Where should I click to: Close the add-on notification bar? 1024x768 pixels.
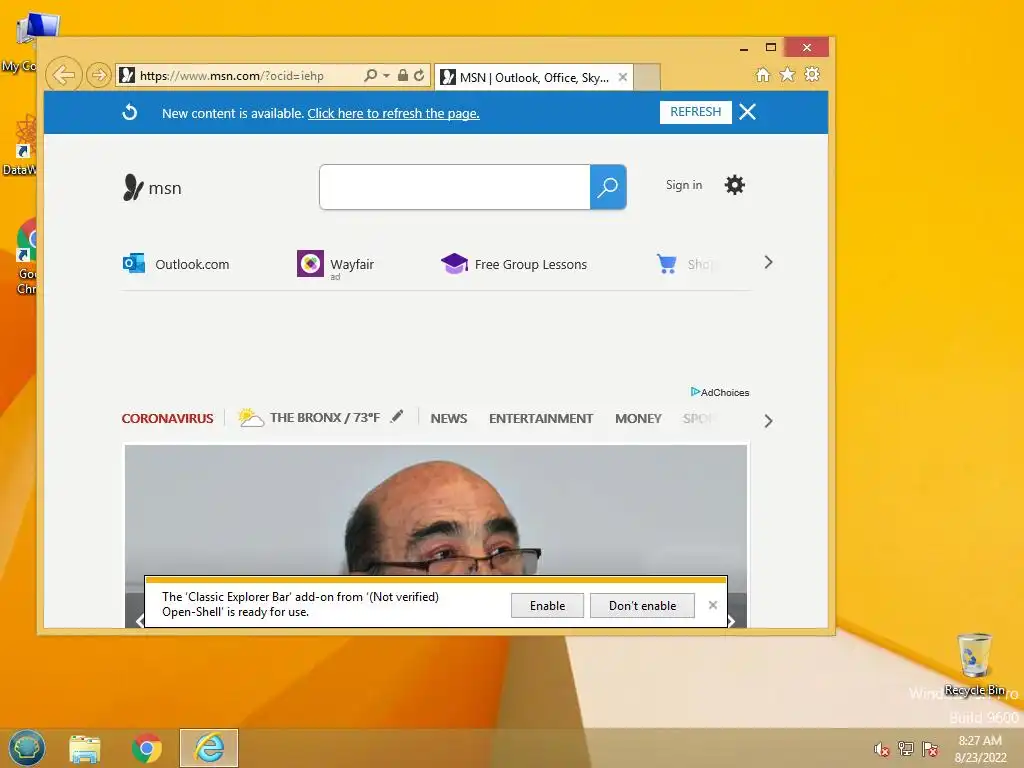[x=713, y=605]
